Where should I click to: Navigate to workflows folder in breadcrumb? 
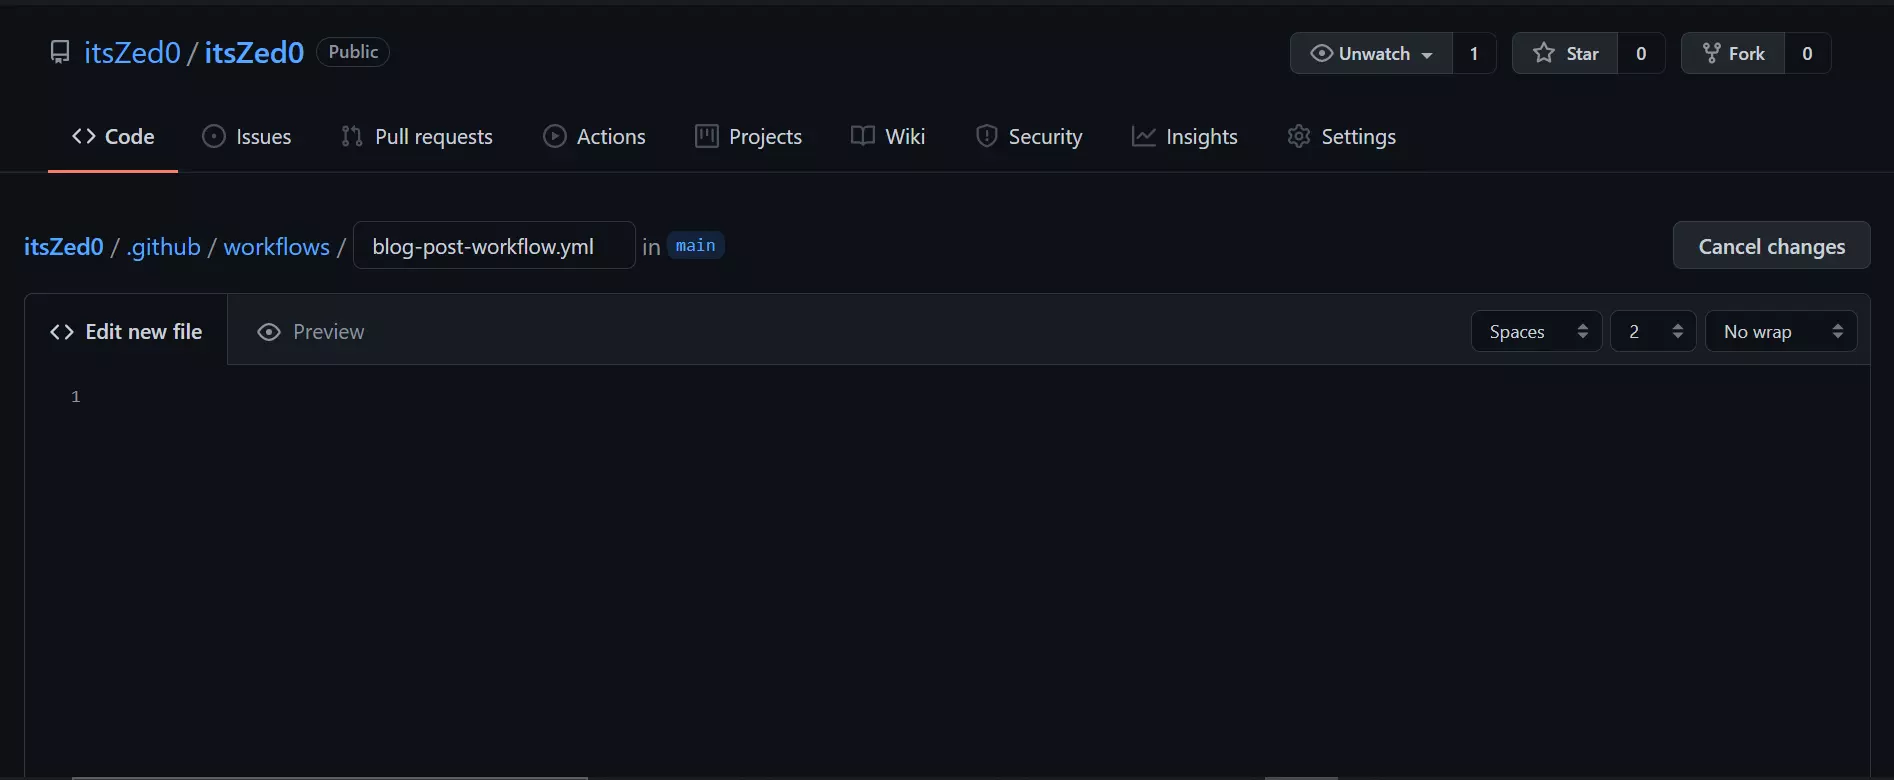[x=276, y=247]
